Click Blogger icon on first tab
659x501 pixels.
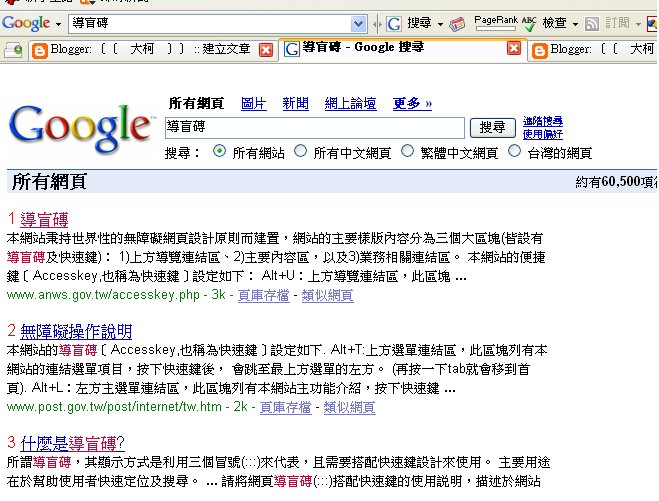point(40,50)
